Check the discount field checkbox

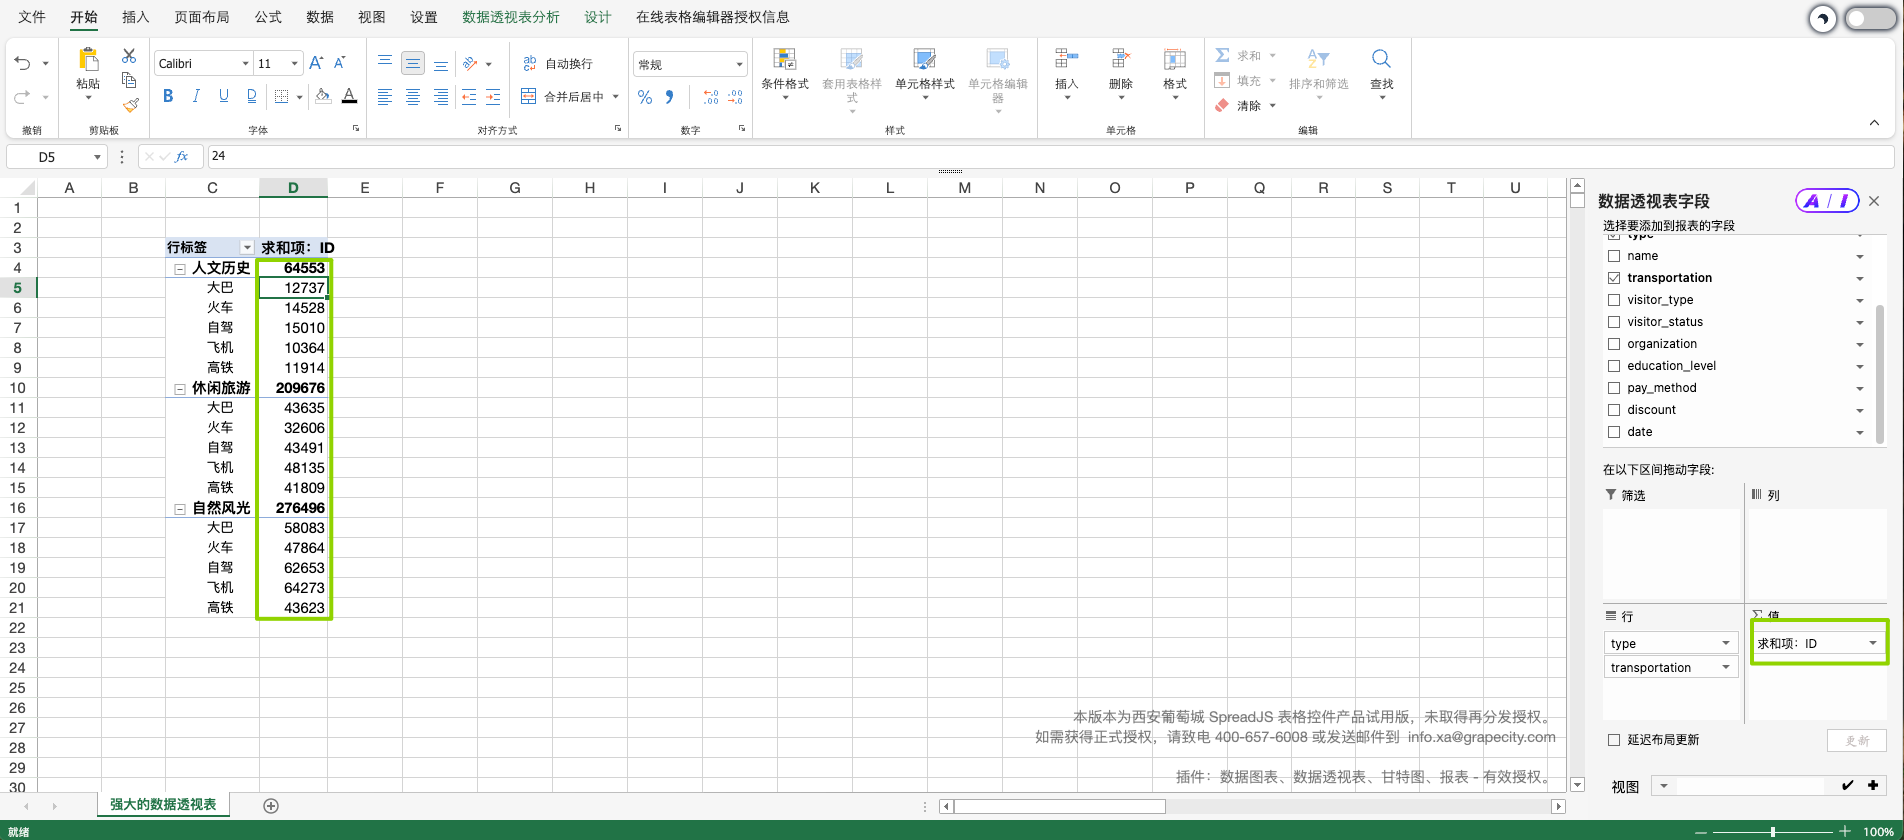click(x=1614, y=410)
